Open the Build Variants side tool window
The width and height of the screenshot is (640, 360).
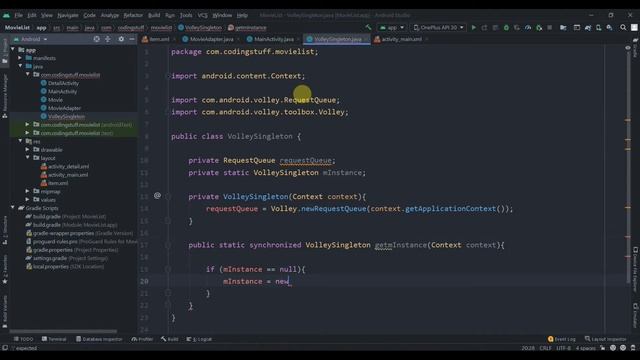[5, 311]
